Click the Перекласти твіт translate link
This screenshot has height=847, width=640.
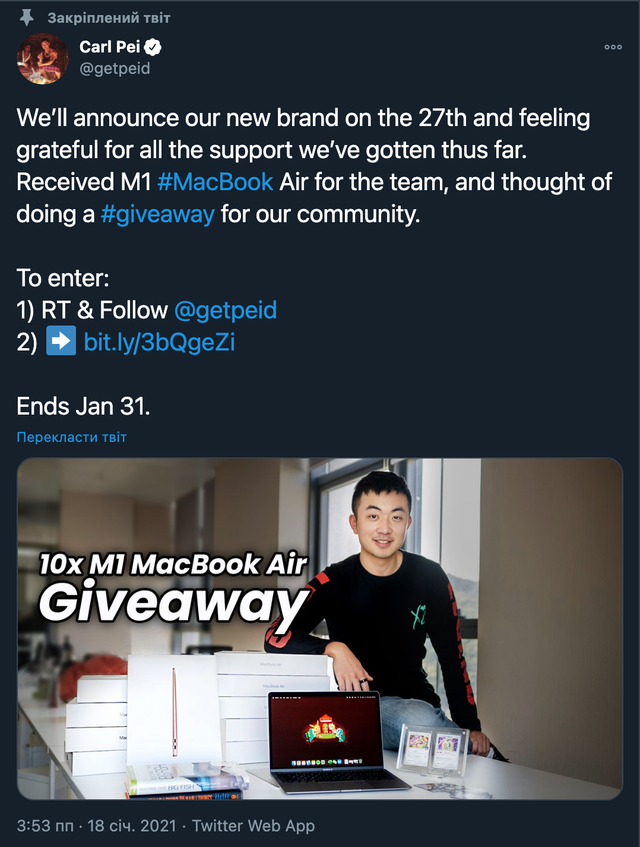coord(71,437)
